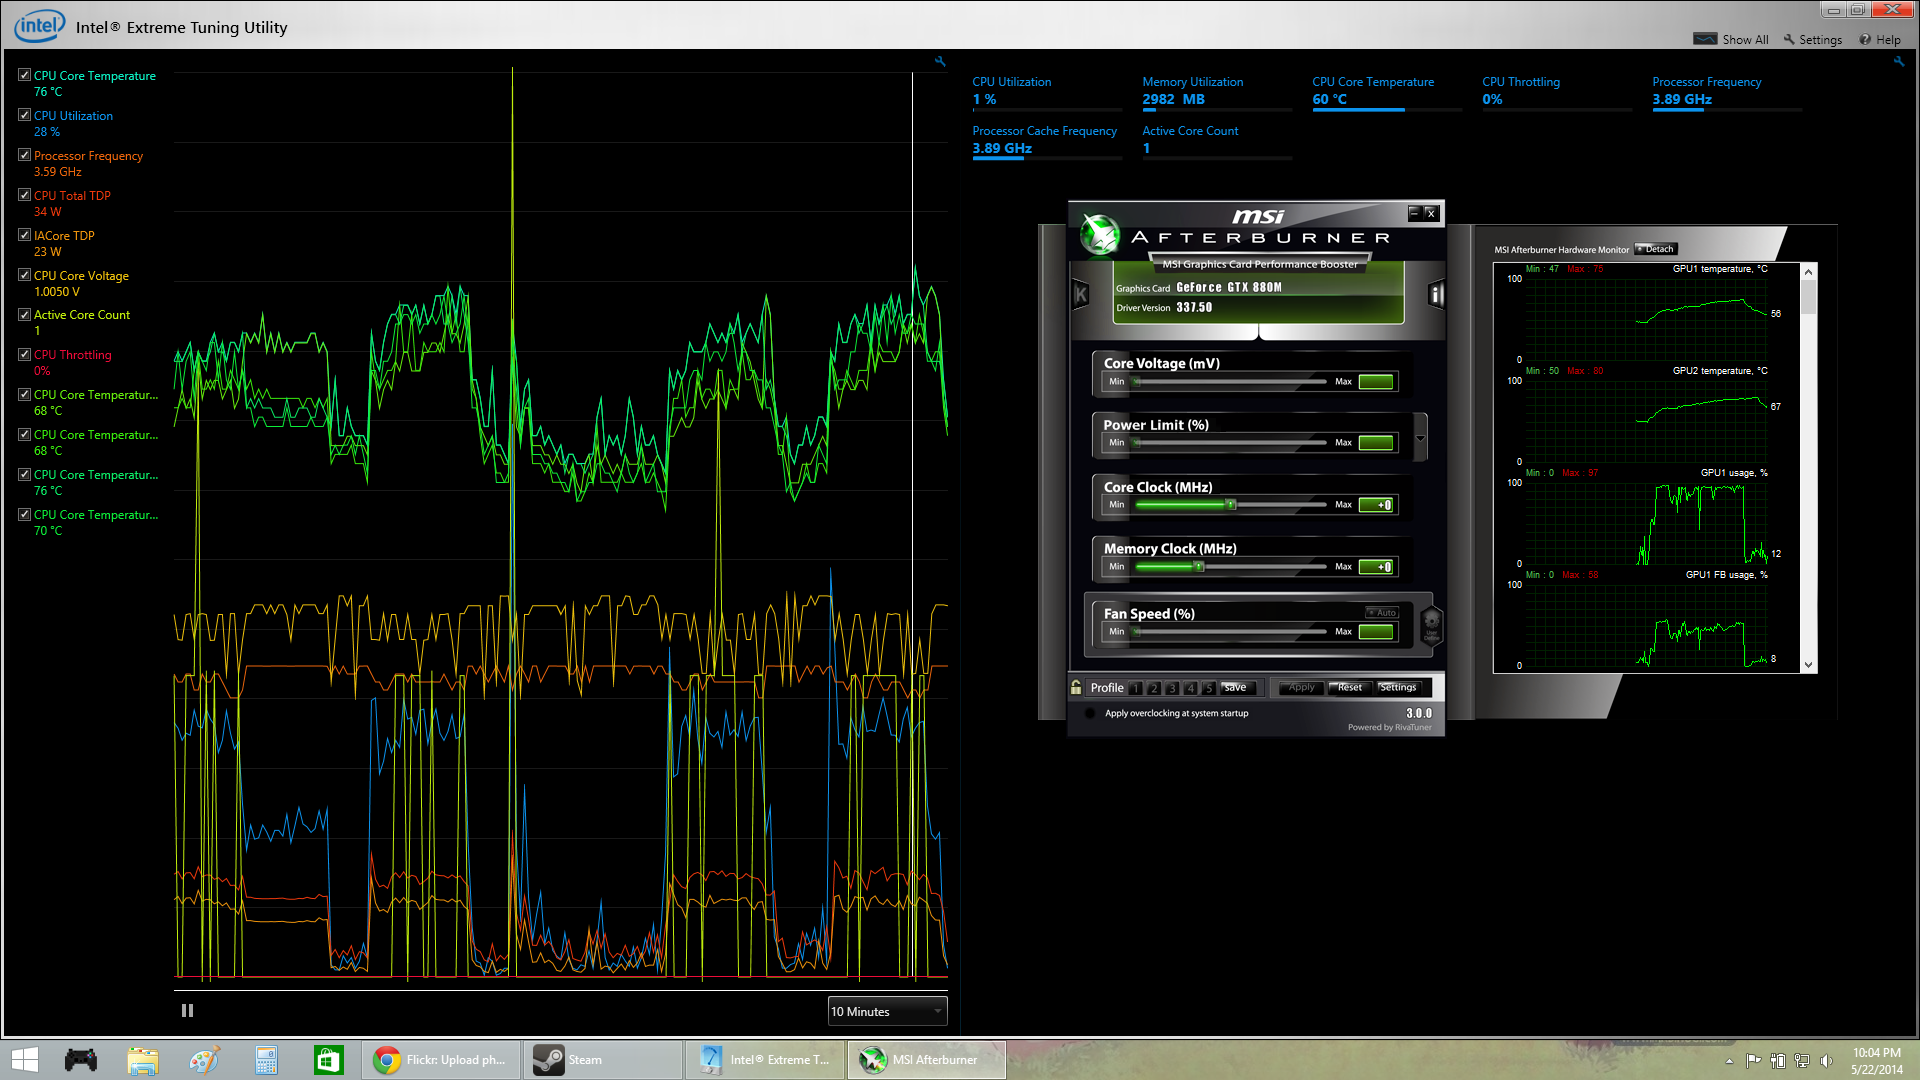Click the Afterburner Reset button

point(1349,688)
